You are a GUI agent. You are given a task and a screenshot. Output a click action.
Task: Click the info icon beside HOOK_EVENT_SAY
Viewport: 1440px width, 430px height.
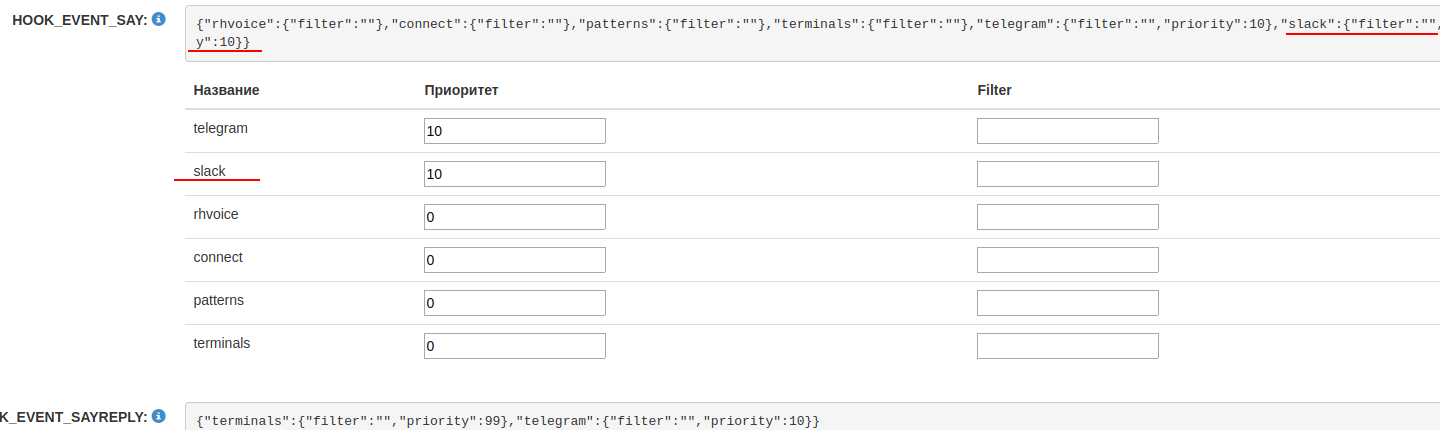tap(158, 19)
